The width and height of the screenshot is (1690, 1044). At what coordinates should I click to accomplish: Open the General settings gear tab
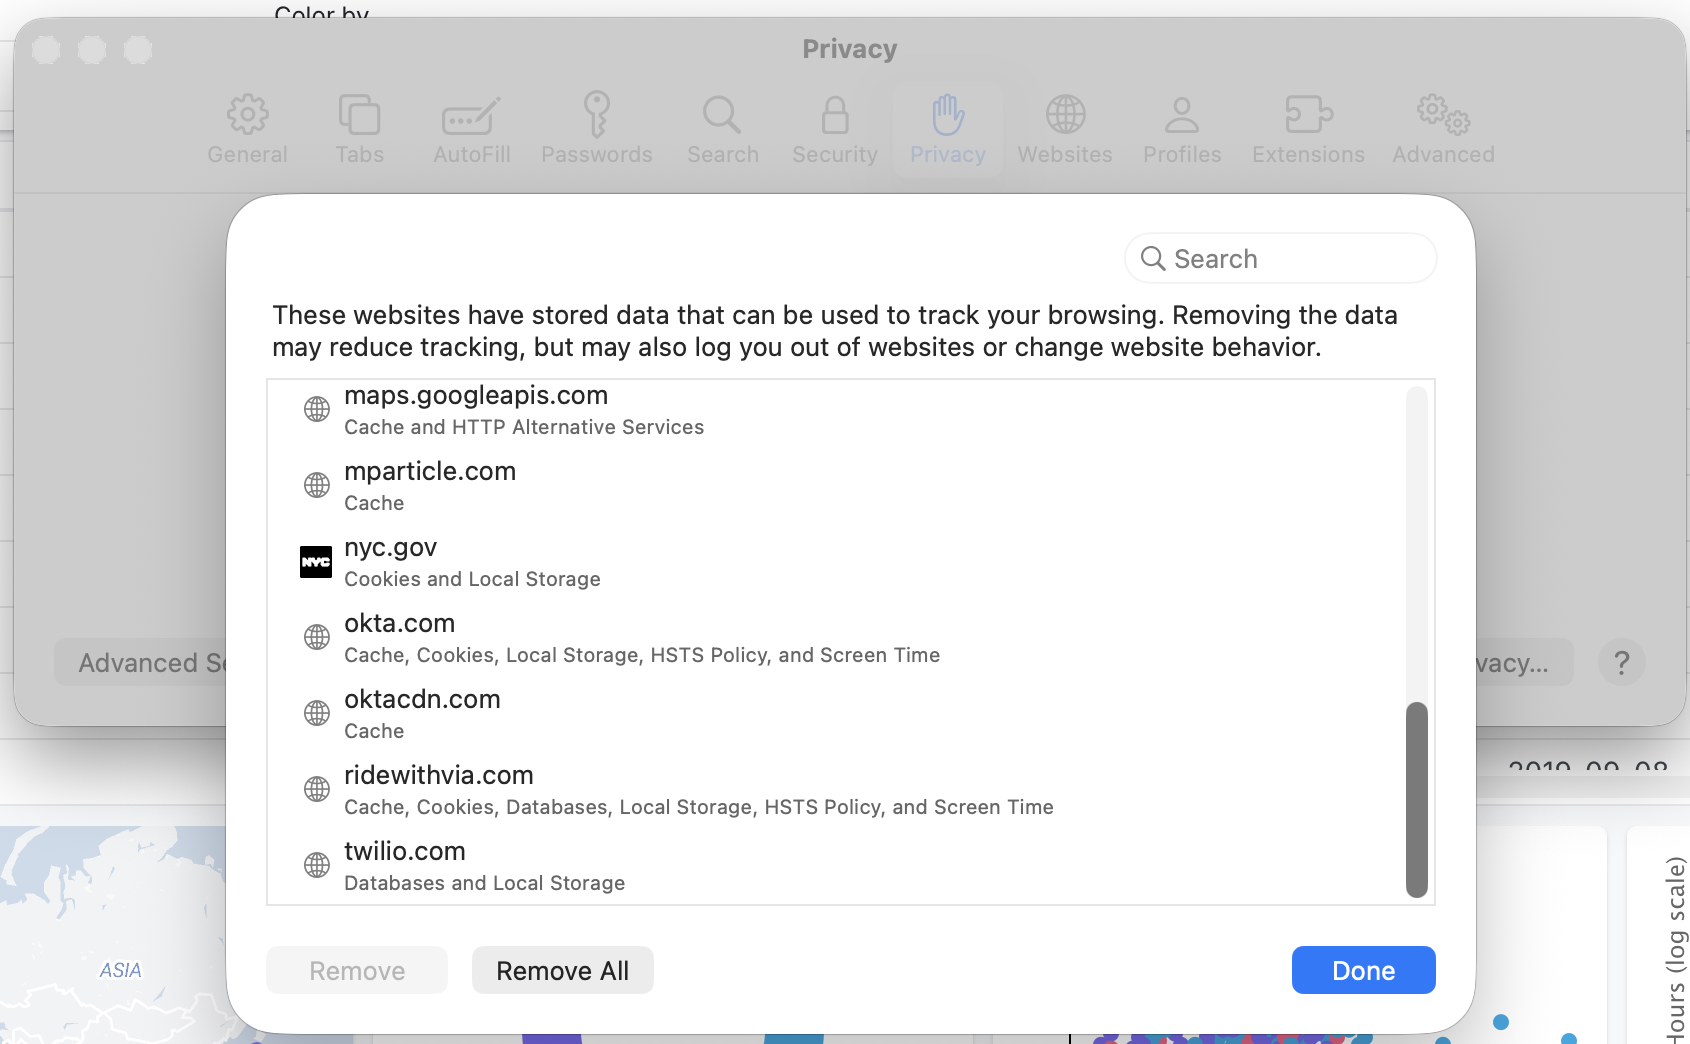tap(247, 130)
